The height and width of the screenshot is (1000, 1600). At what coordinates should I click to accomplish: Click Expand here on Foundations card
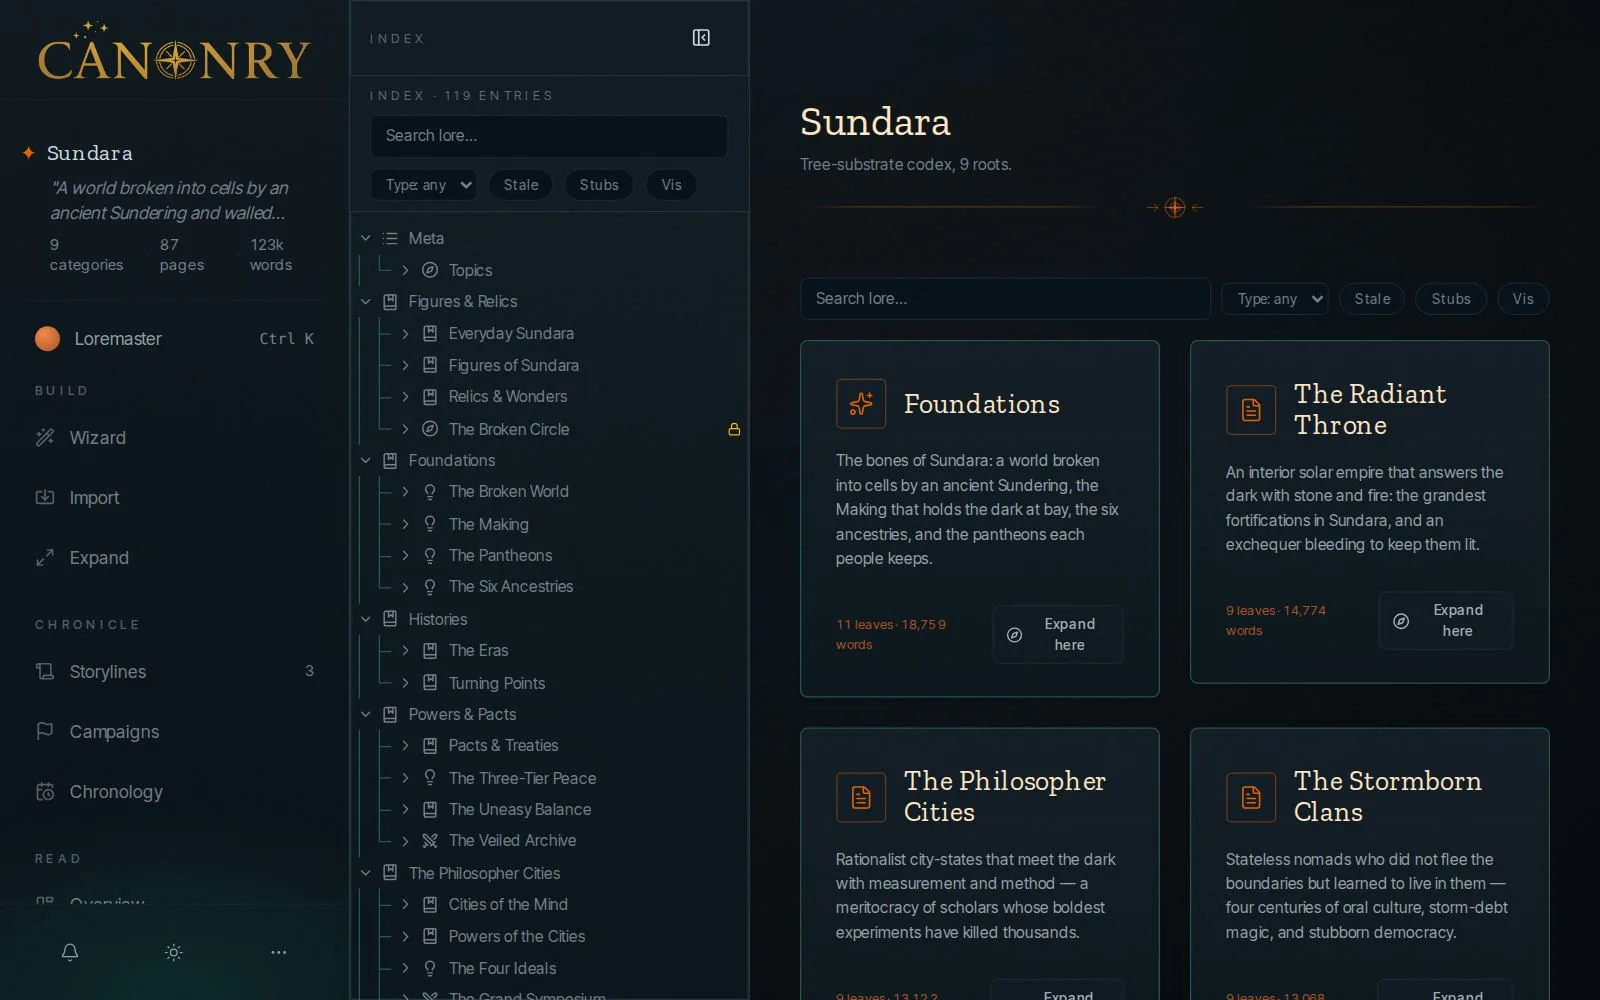pos(1058,634)
